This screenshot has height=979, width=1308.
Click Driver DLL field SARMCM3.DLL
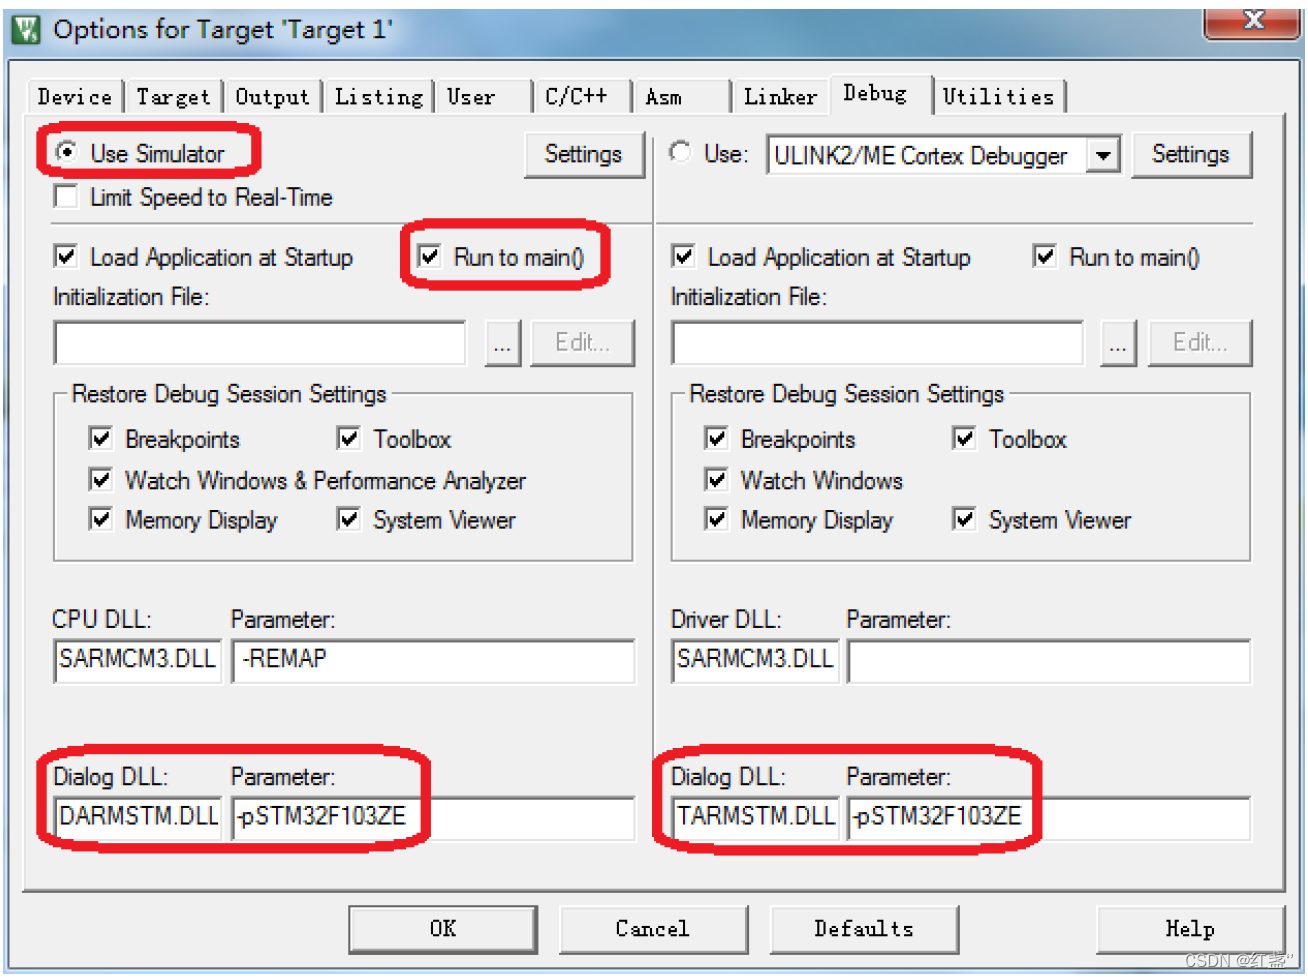[755, 660]
